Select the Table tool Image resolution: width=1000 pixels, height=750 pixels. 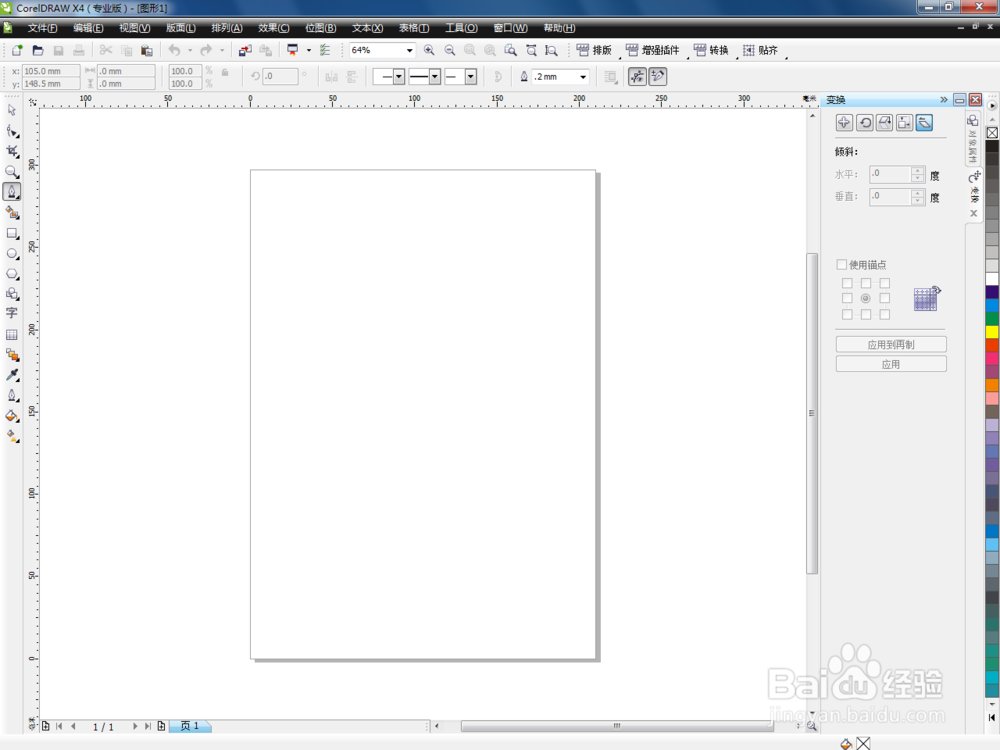[12, 335]
